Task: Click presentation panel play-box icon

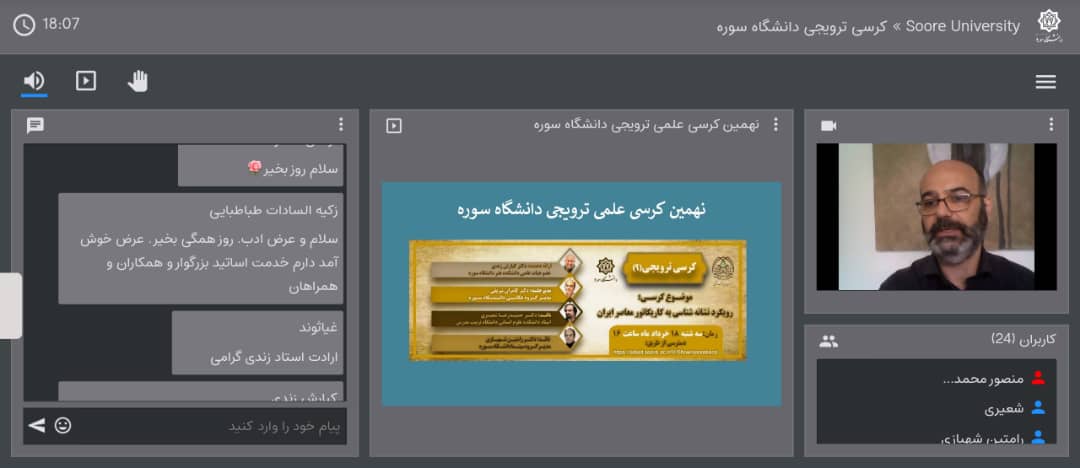Action: (394, 125)
